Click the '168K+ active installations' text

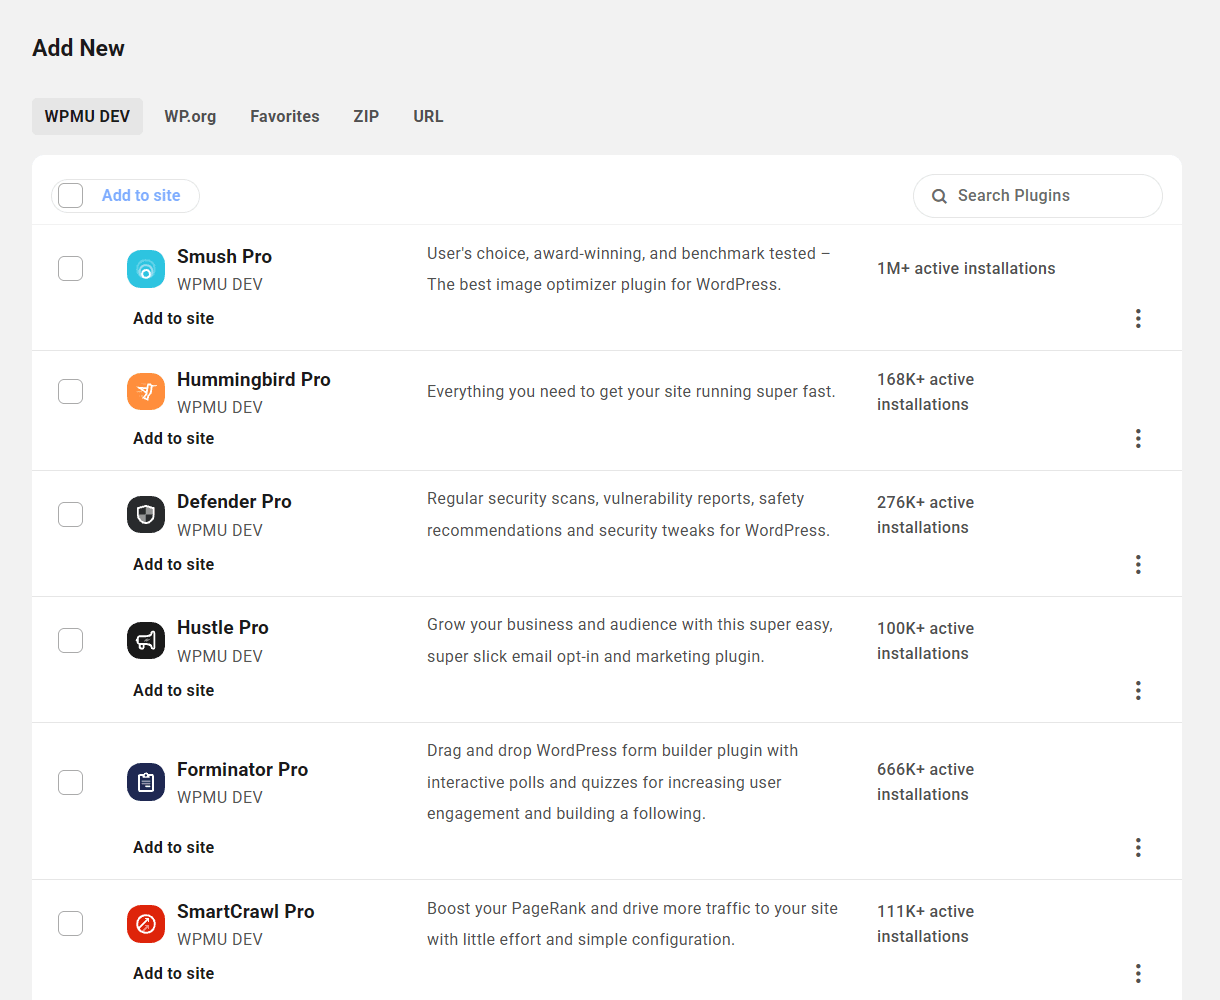(x=925, y=392)
